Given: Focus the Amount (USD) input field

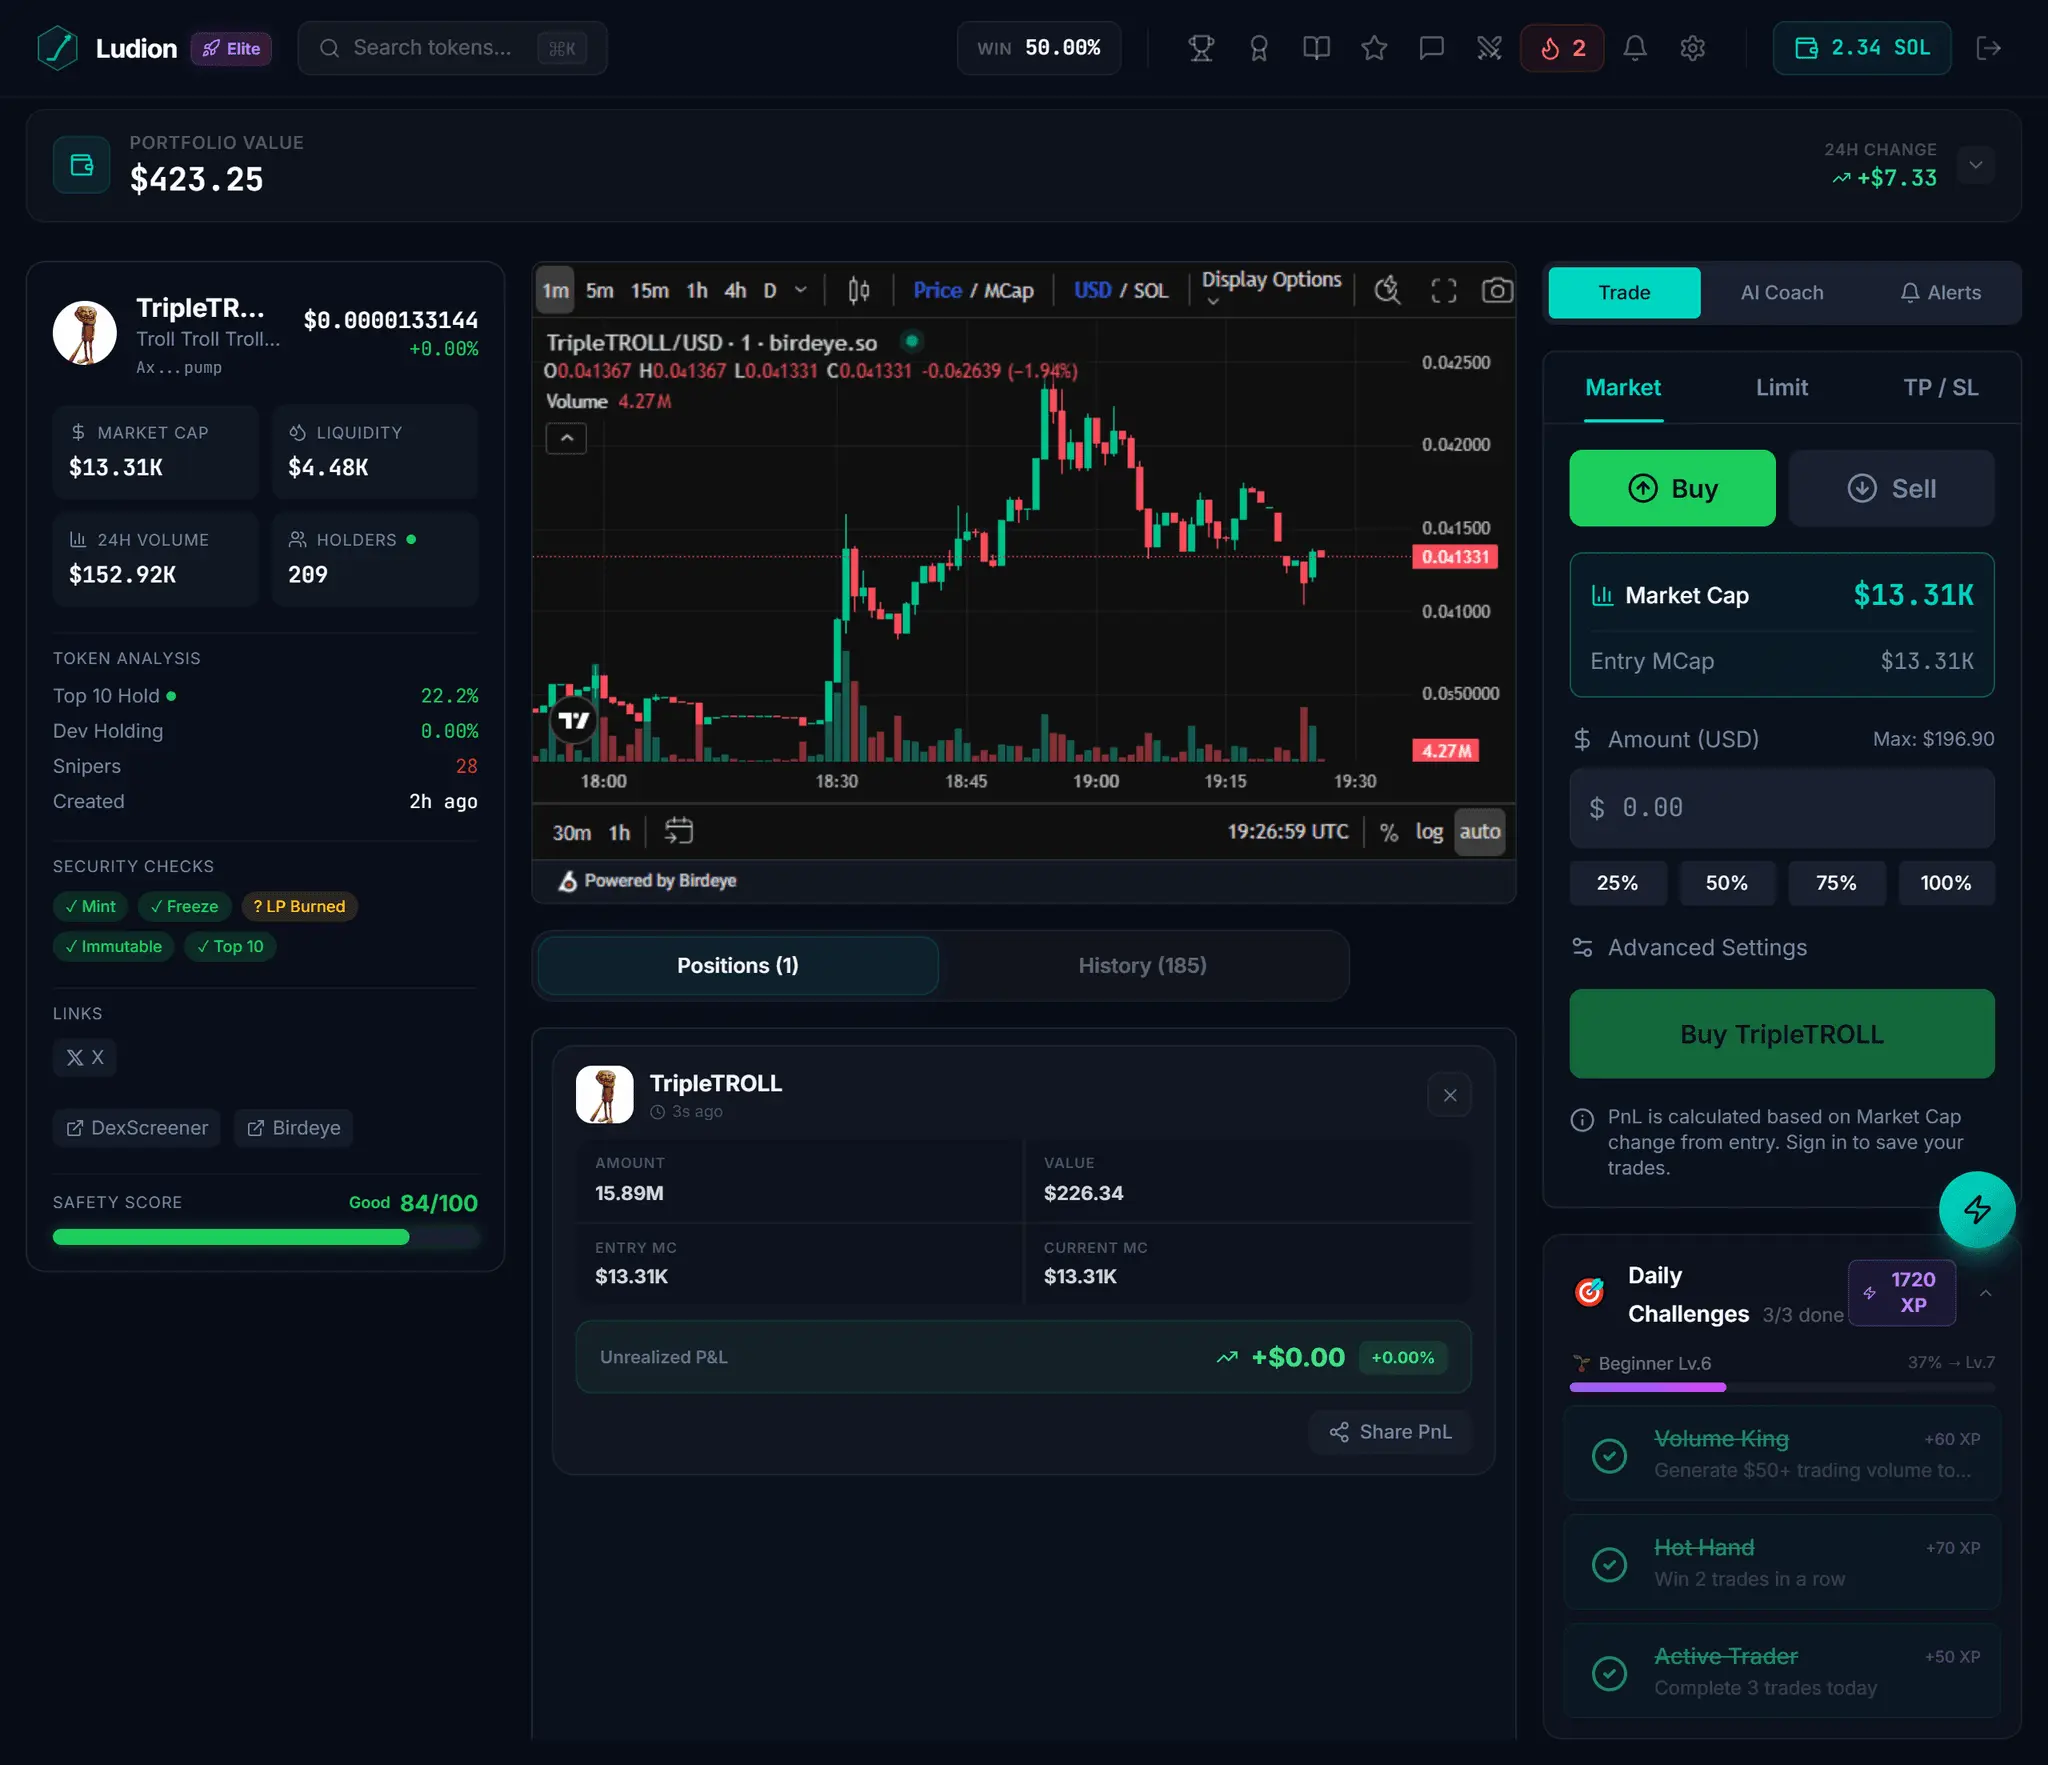Looking at the screenshot, I should pos(1782,808).
